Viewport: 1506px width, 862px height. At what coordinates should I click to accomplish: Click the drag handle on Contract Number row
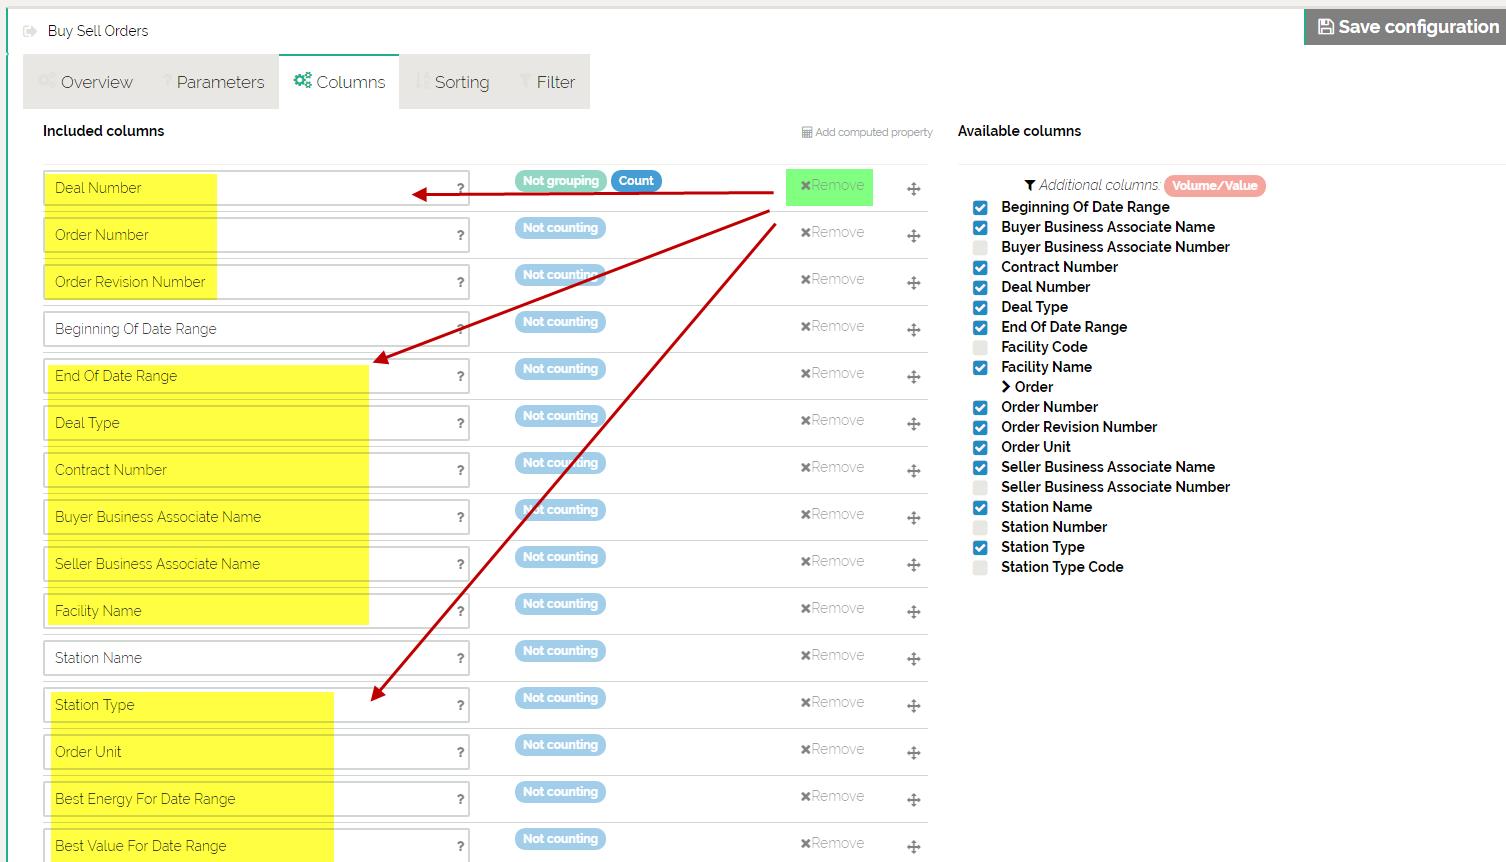pos(913,471)
